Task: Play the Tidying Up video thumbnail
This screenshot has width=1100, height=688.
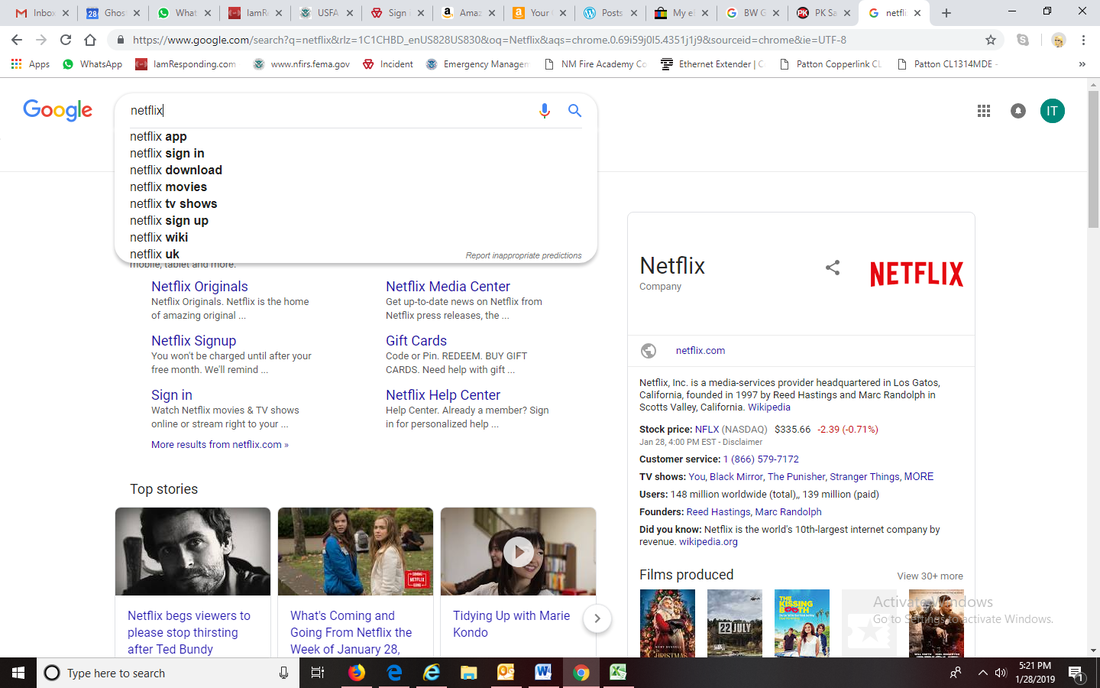Action: click(518, 552)
